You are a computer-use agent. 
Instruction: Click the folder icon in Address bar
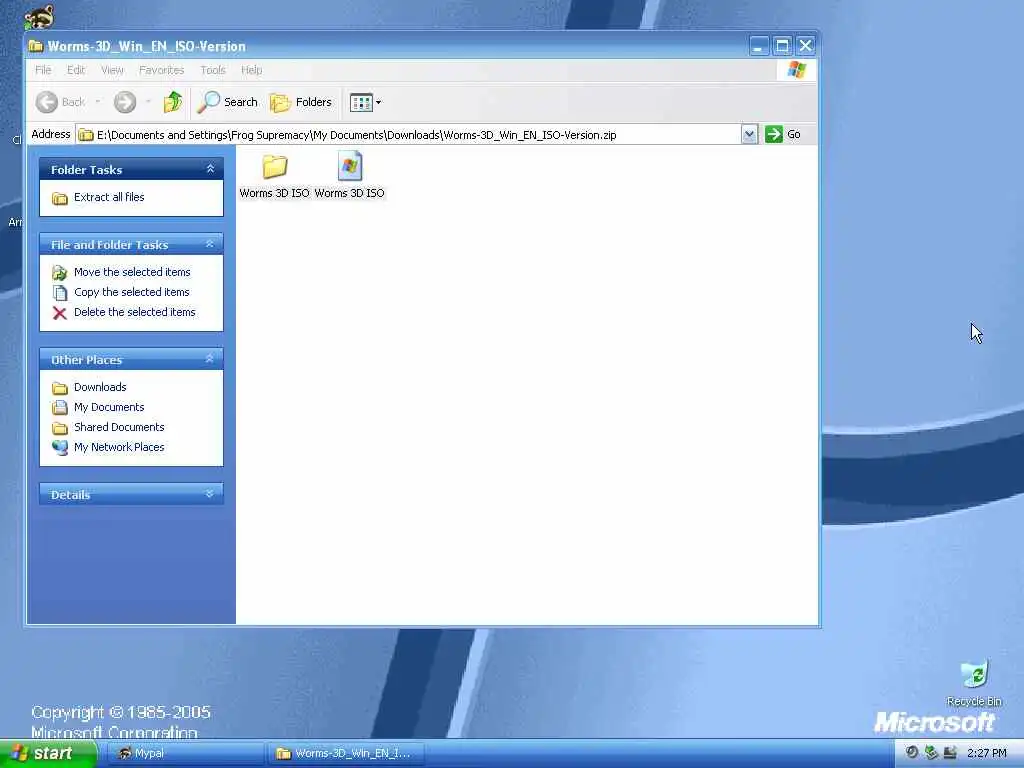tap(86, 135)
